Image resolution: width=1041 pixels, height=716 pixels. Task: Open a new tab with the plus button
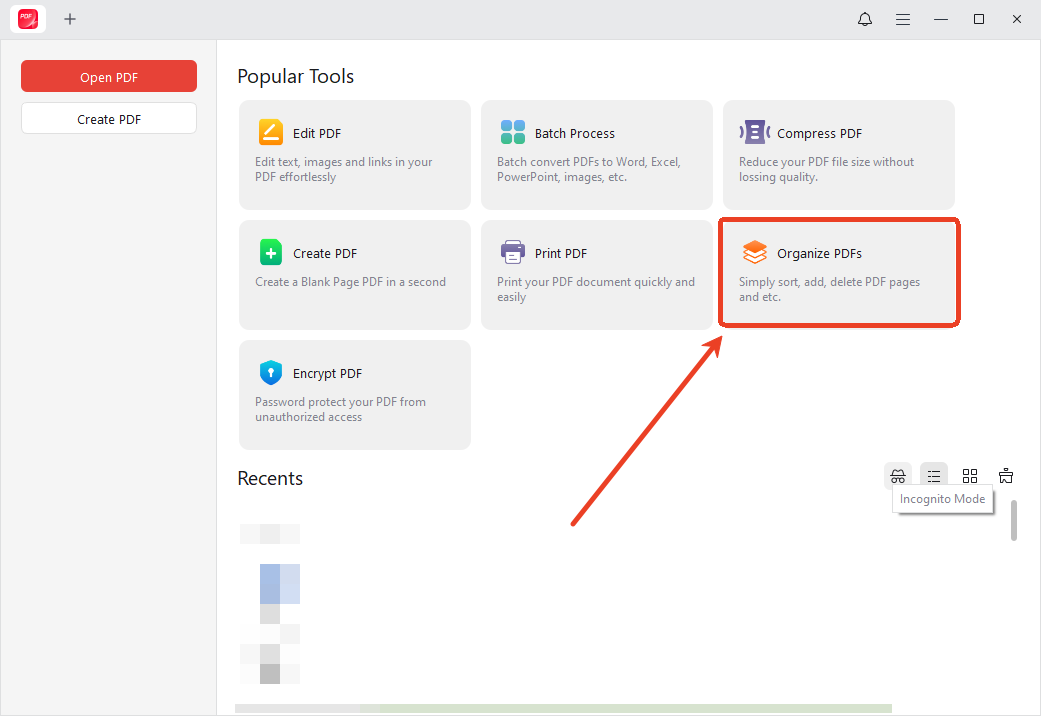pyautogui.click(x=70, y=18)
